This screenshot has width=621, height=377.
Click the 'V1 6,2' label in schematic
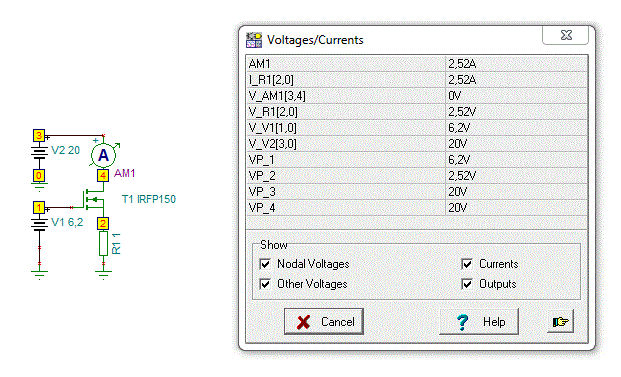coord(67,222)
